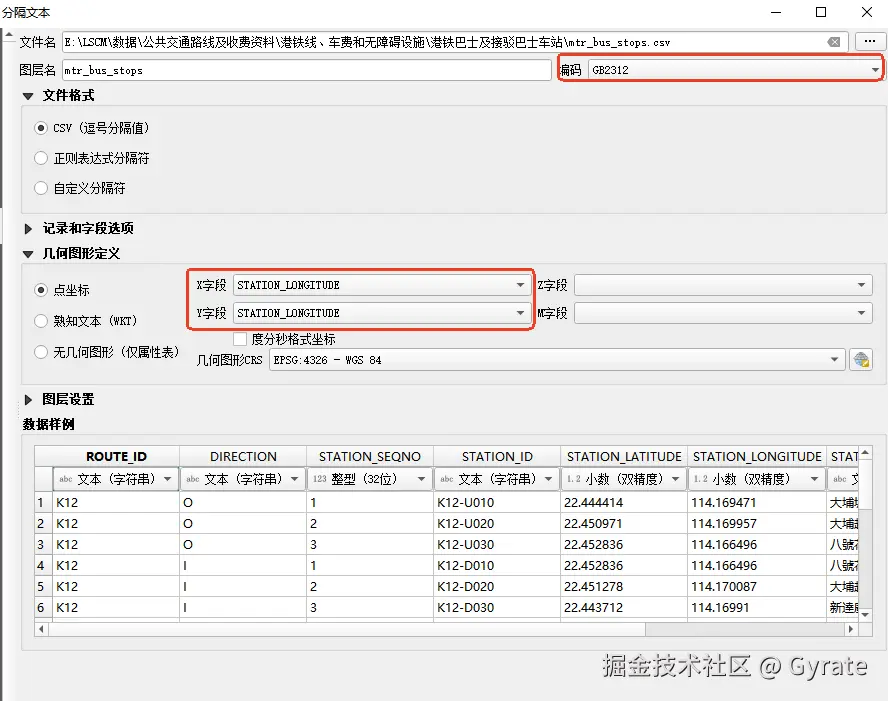Select 无几何图形 (仅属性表) option
Screen dimensions: 888x701
41,352
